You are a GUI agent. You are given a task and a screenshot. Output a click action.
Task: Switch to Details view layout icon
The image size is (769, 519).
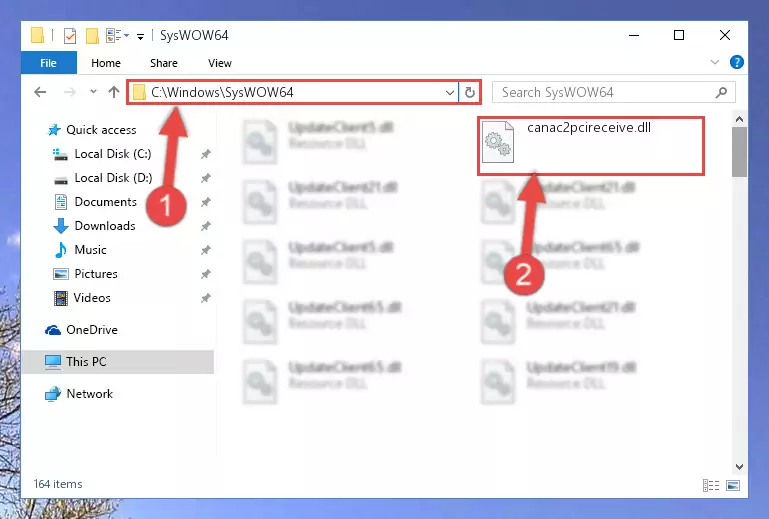point(711,485)
